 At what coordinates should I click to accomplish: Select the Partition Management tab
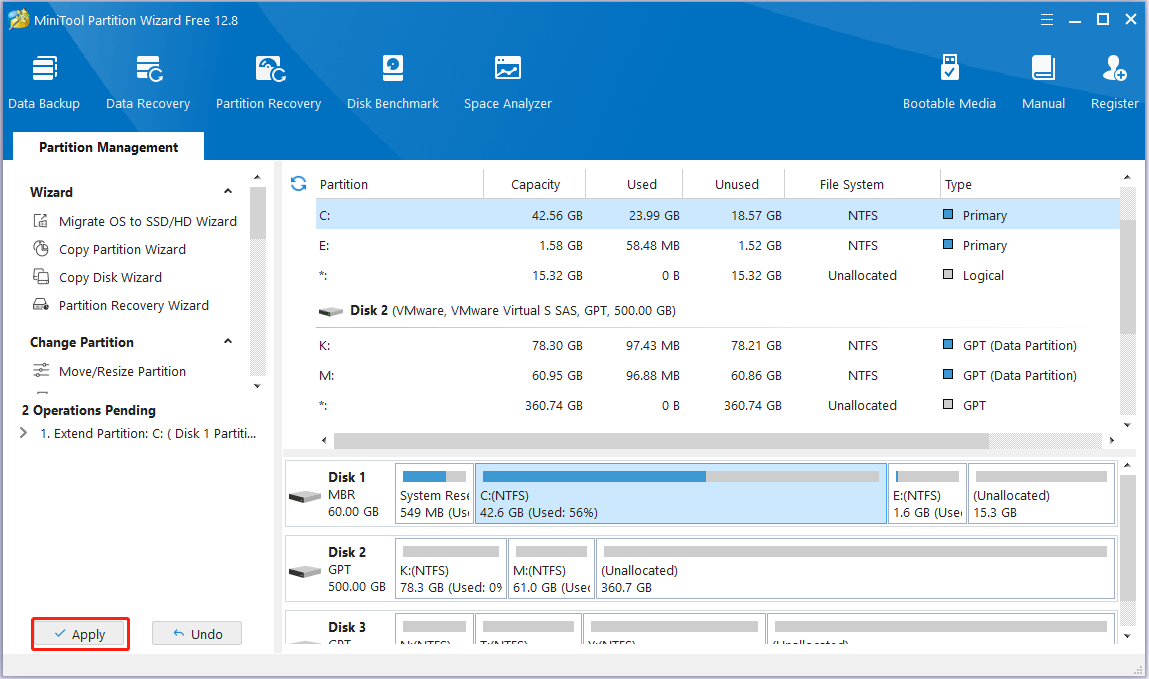click(x=108, y=146)
